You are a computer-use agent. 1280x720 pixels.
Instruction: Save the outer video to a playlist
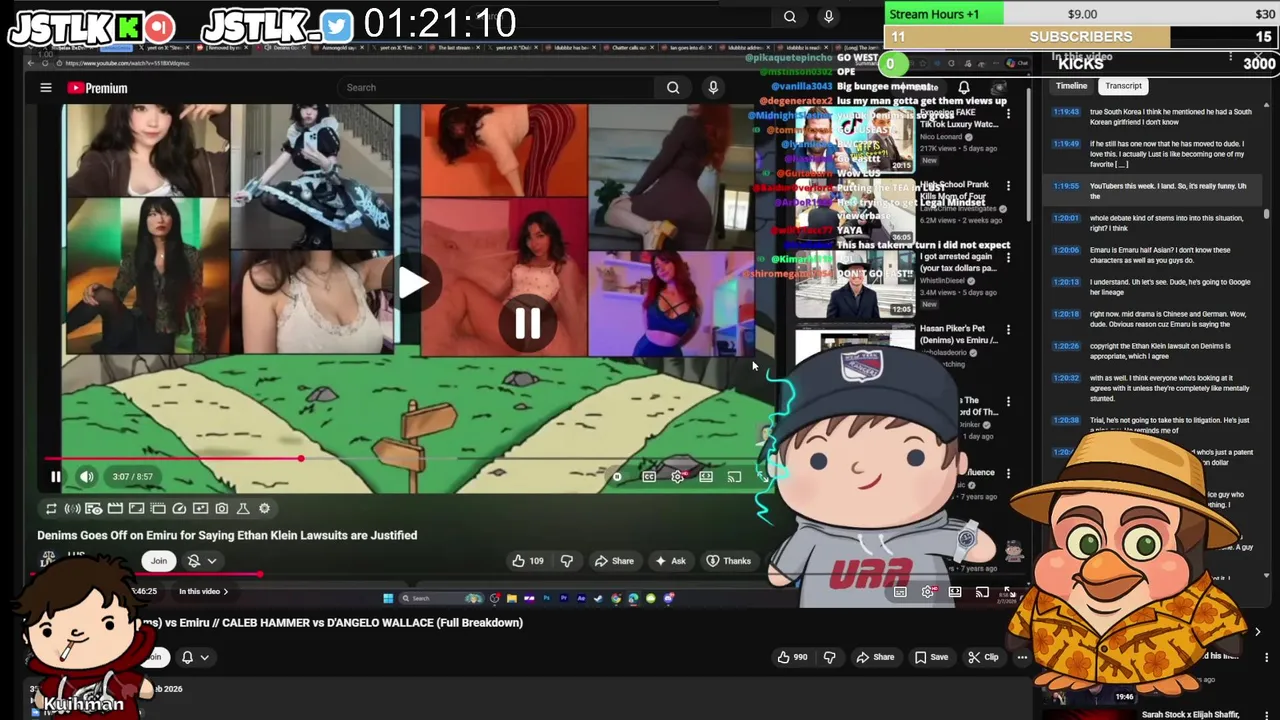(931, 657)
